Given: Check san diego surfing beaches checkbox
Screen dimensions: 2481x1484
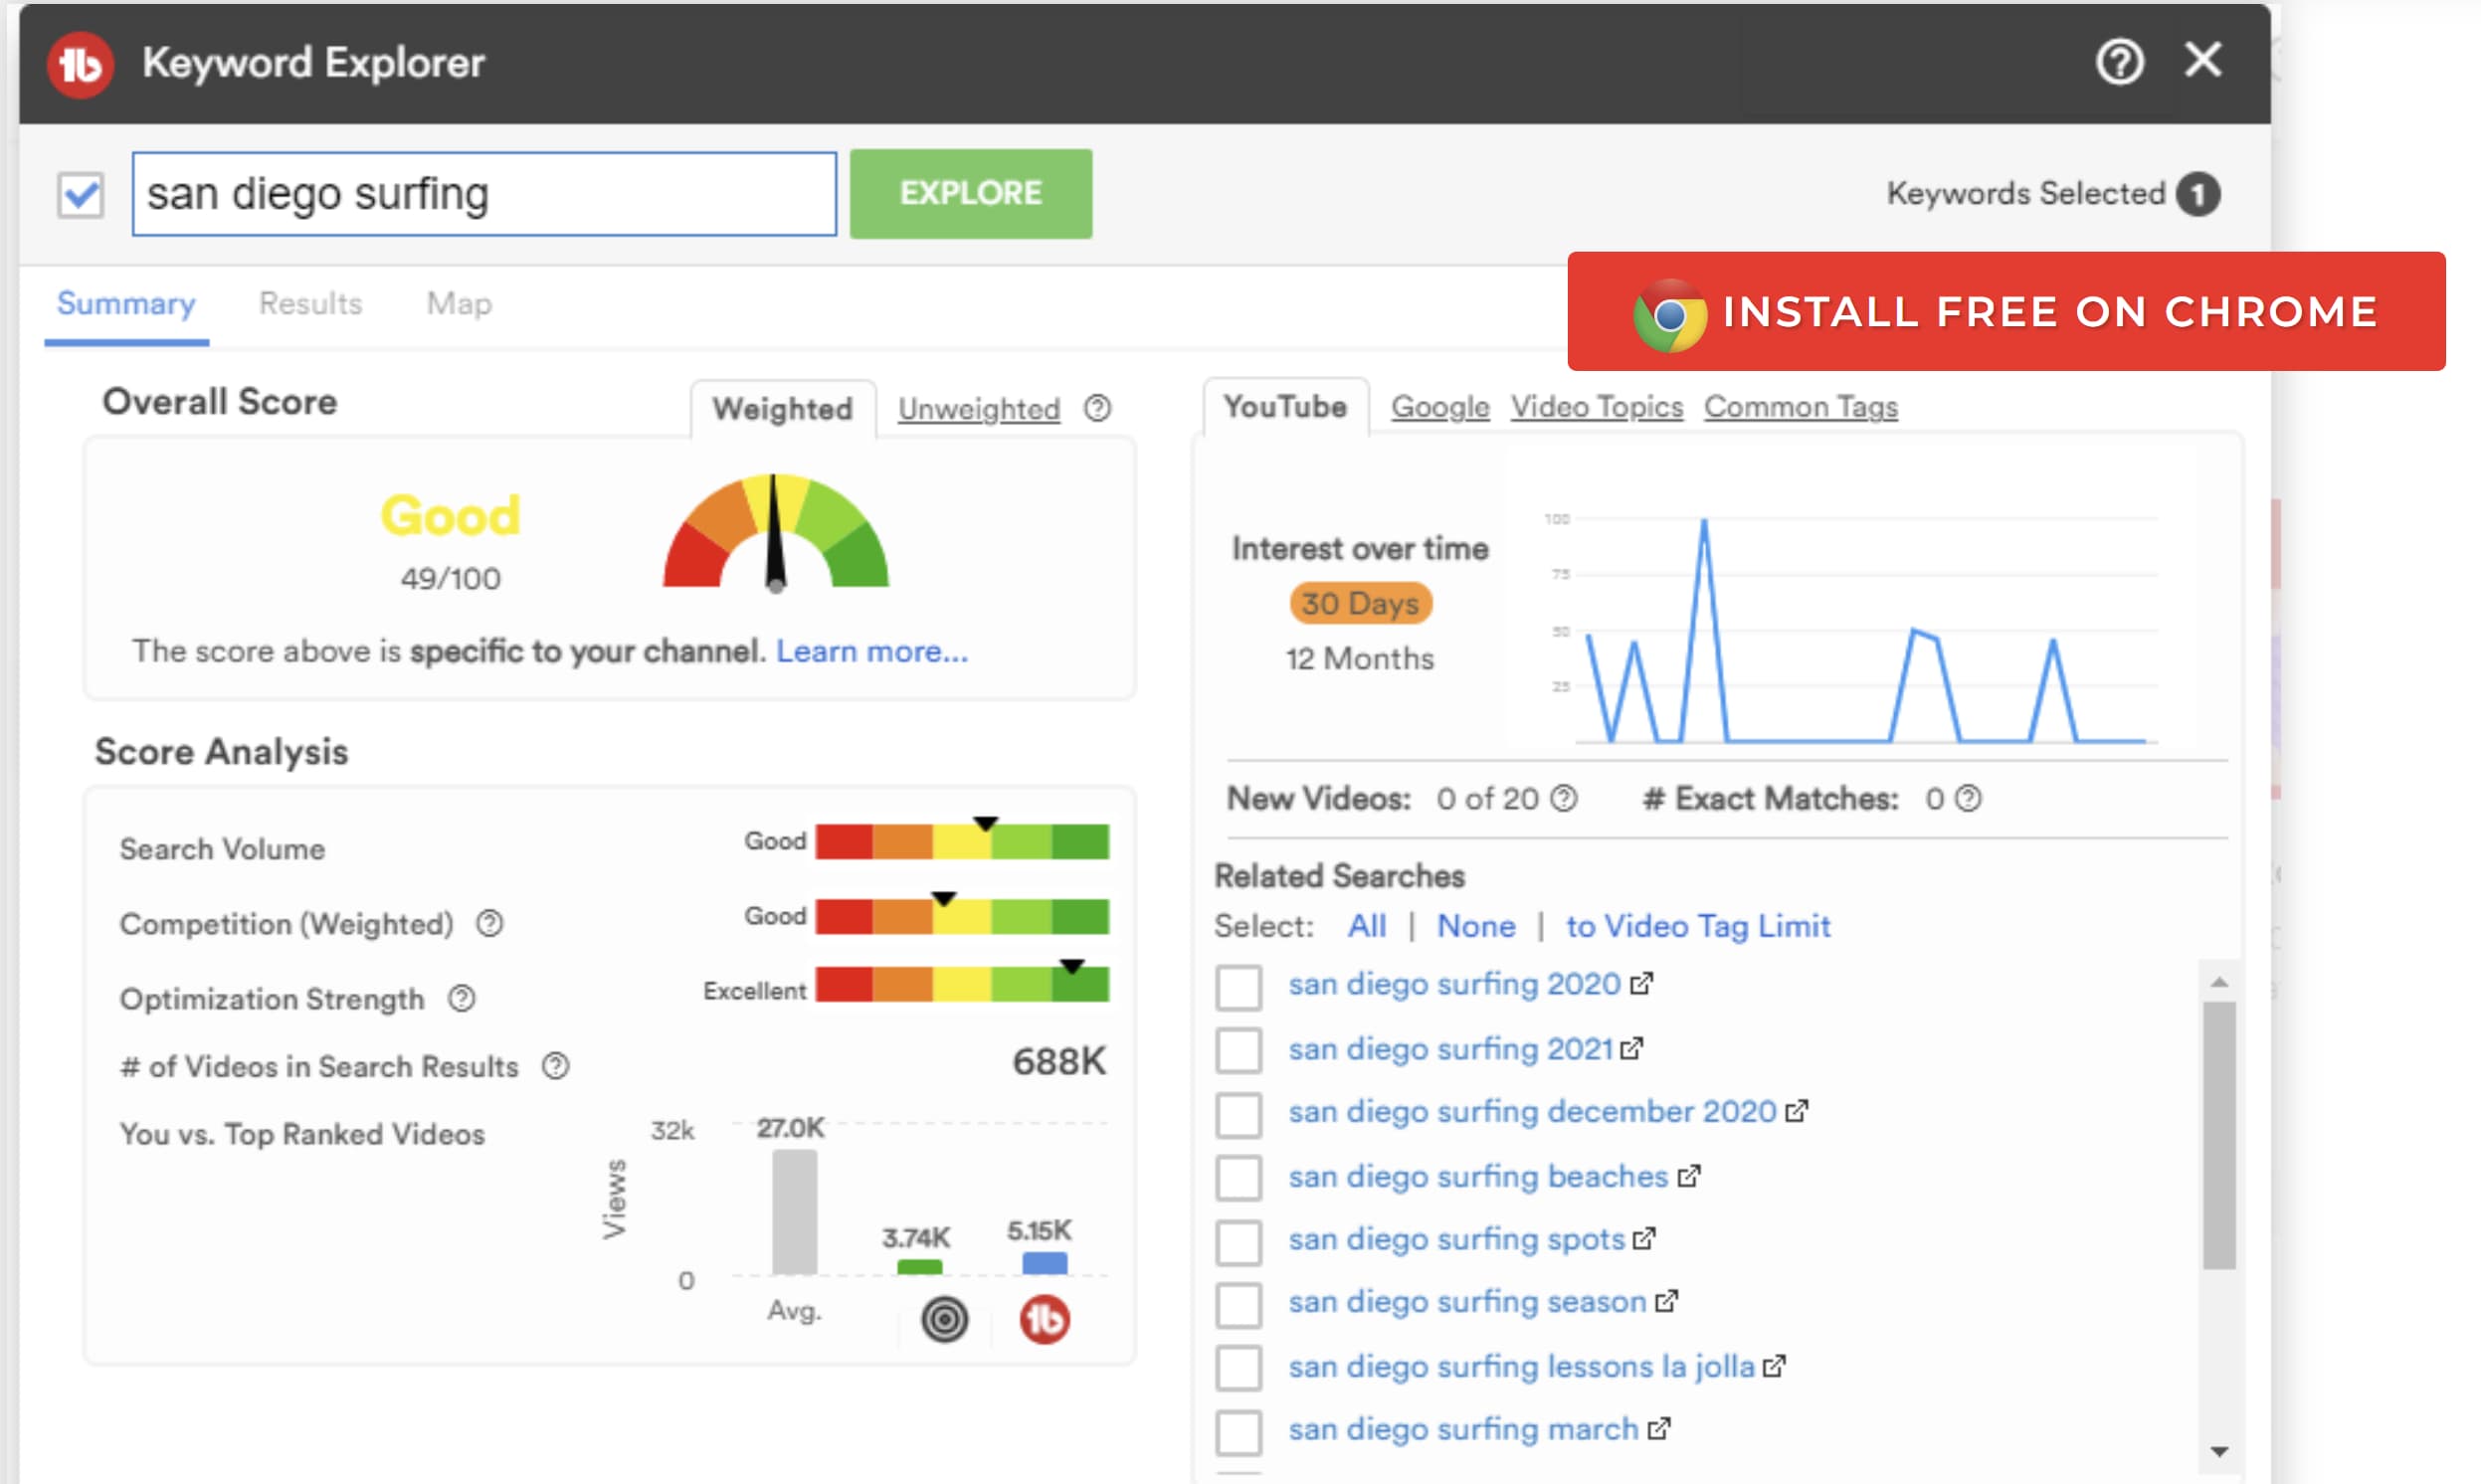Looking at the screenshot, I should click(1239, 1173).
